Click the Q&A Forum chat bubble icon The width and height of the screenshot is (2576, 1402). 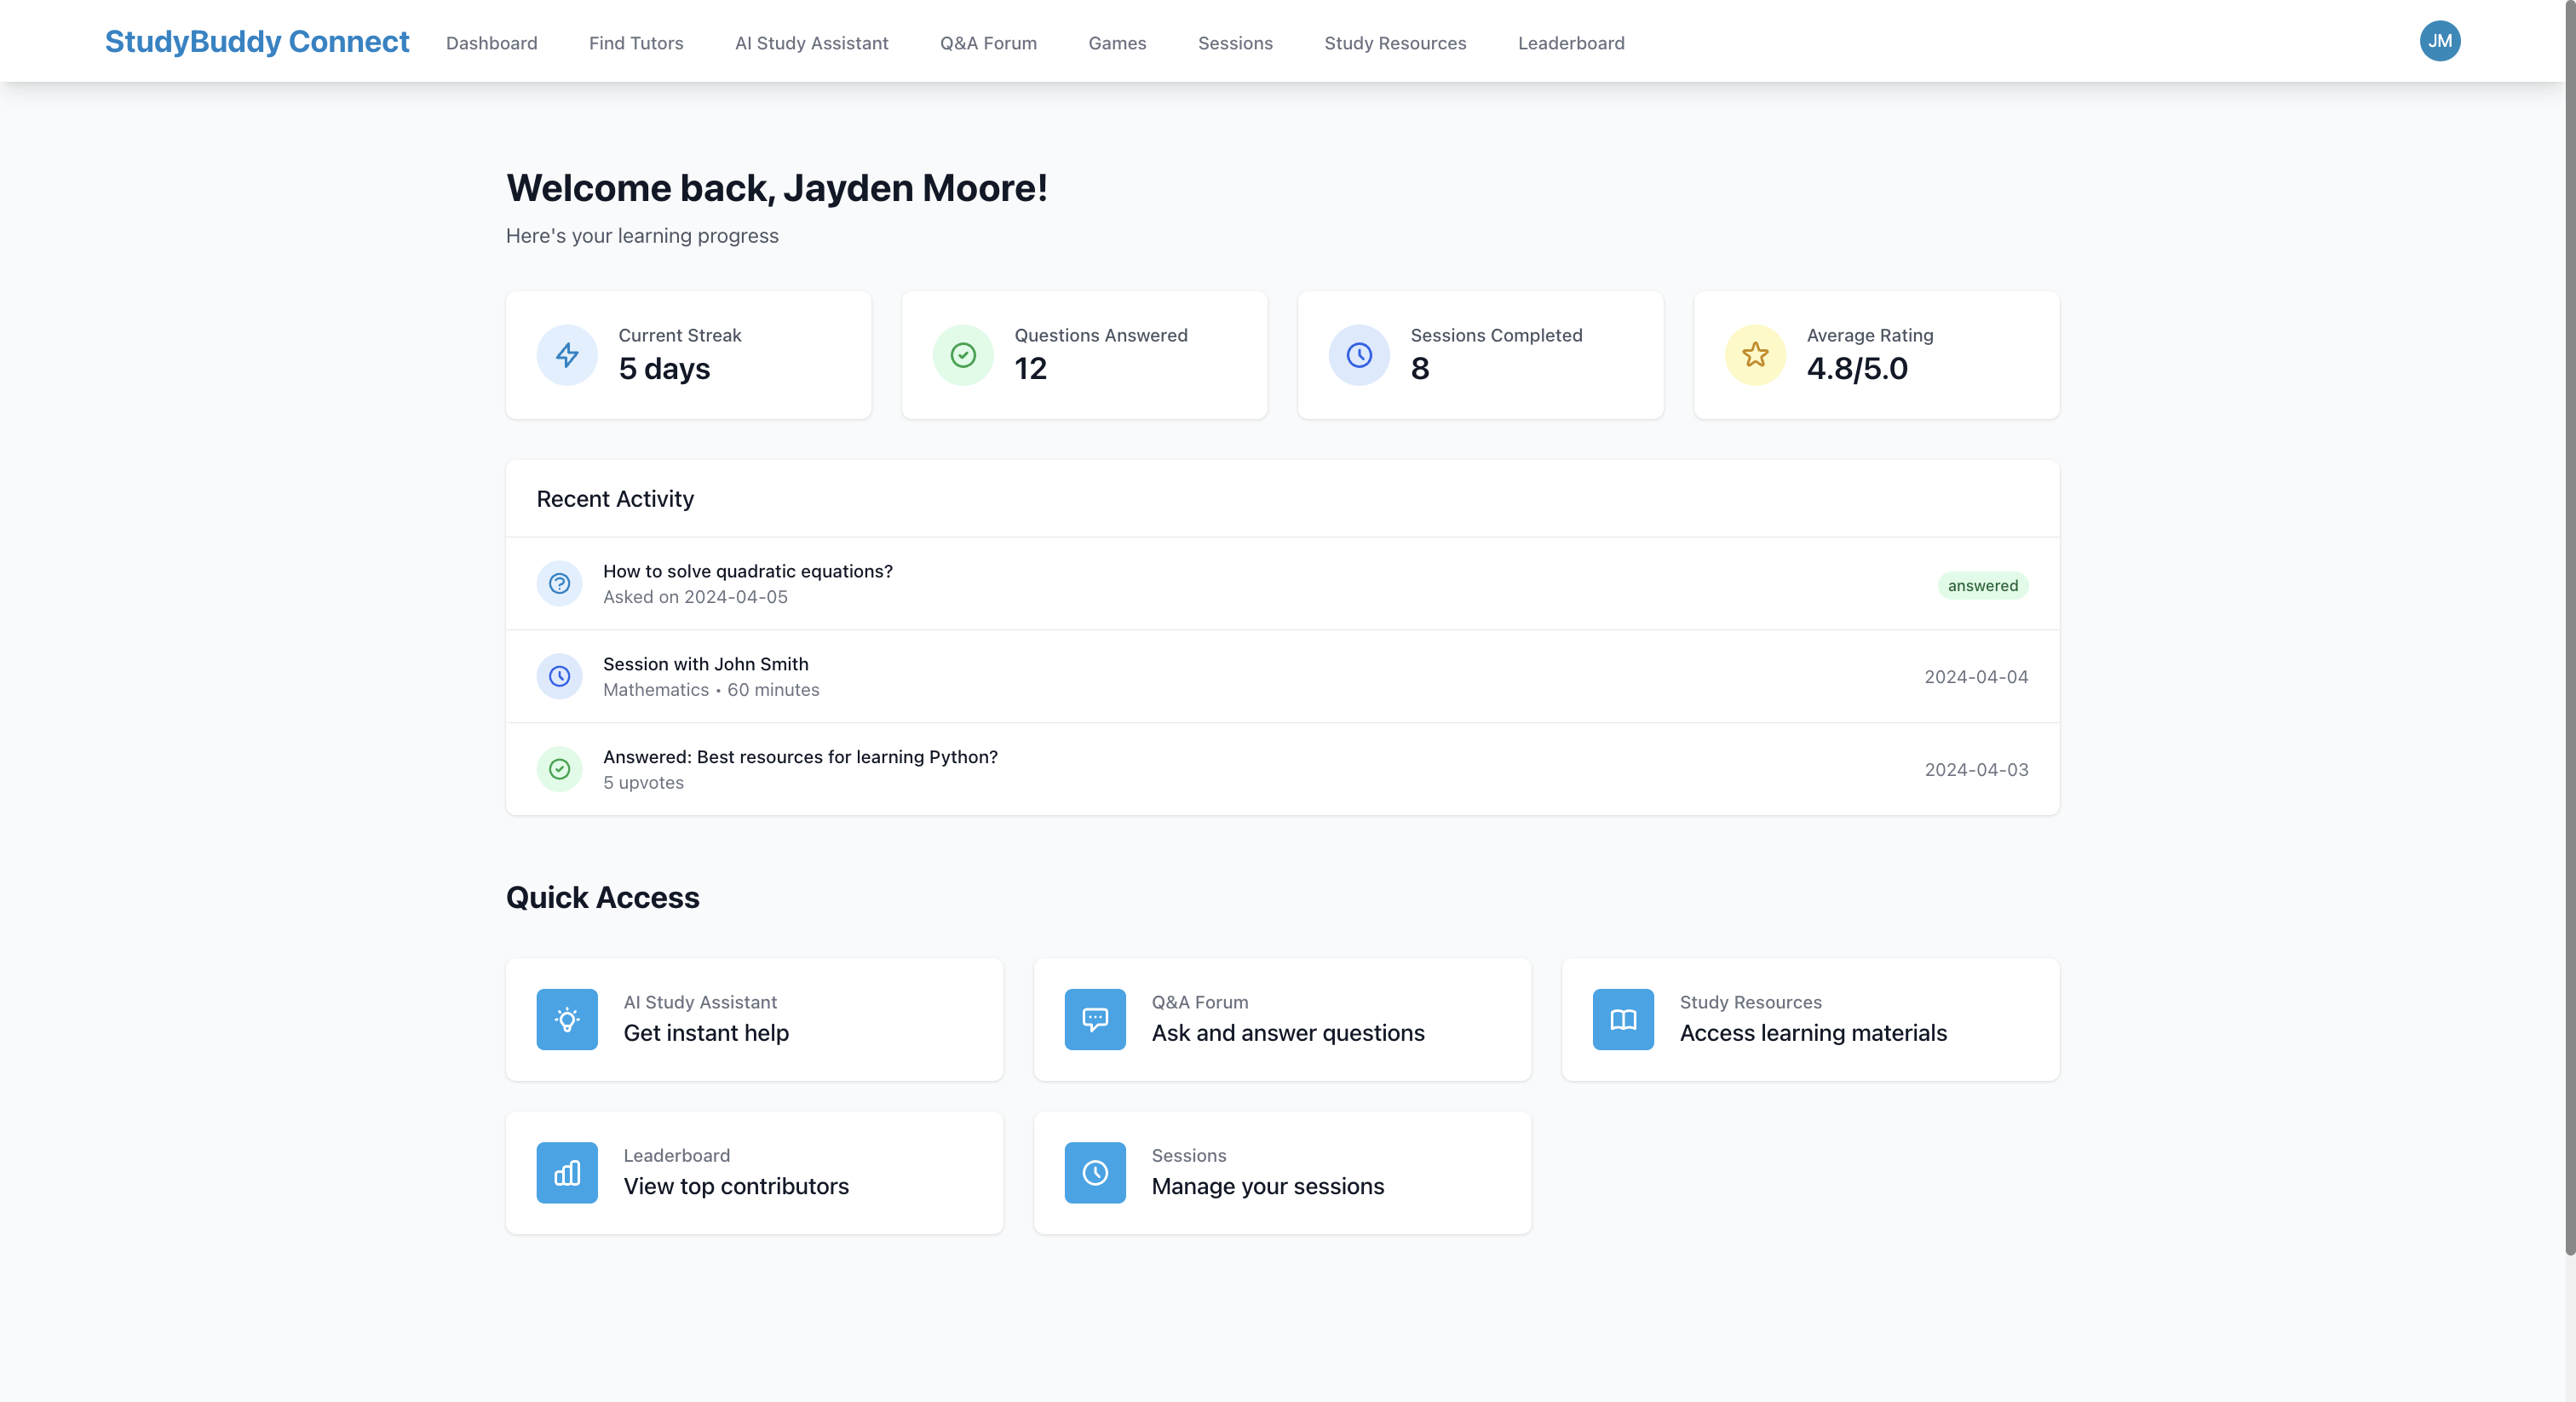[1095, 1019]
